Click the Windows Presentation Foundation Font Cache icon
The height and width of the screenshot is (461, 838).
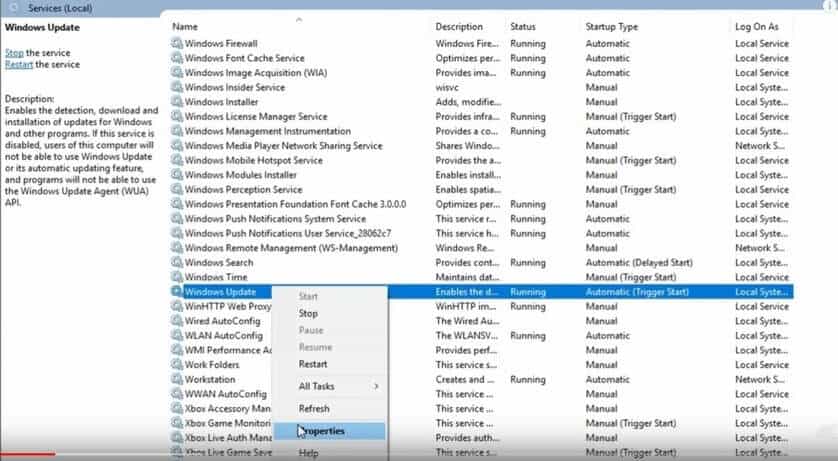(177, 204)
